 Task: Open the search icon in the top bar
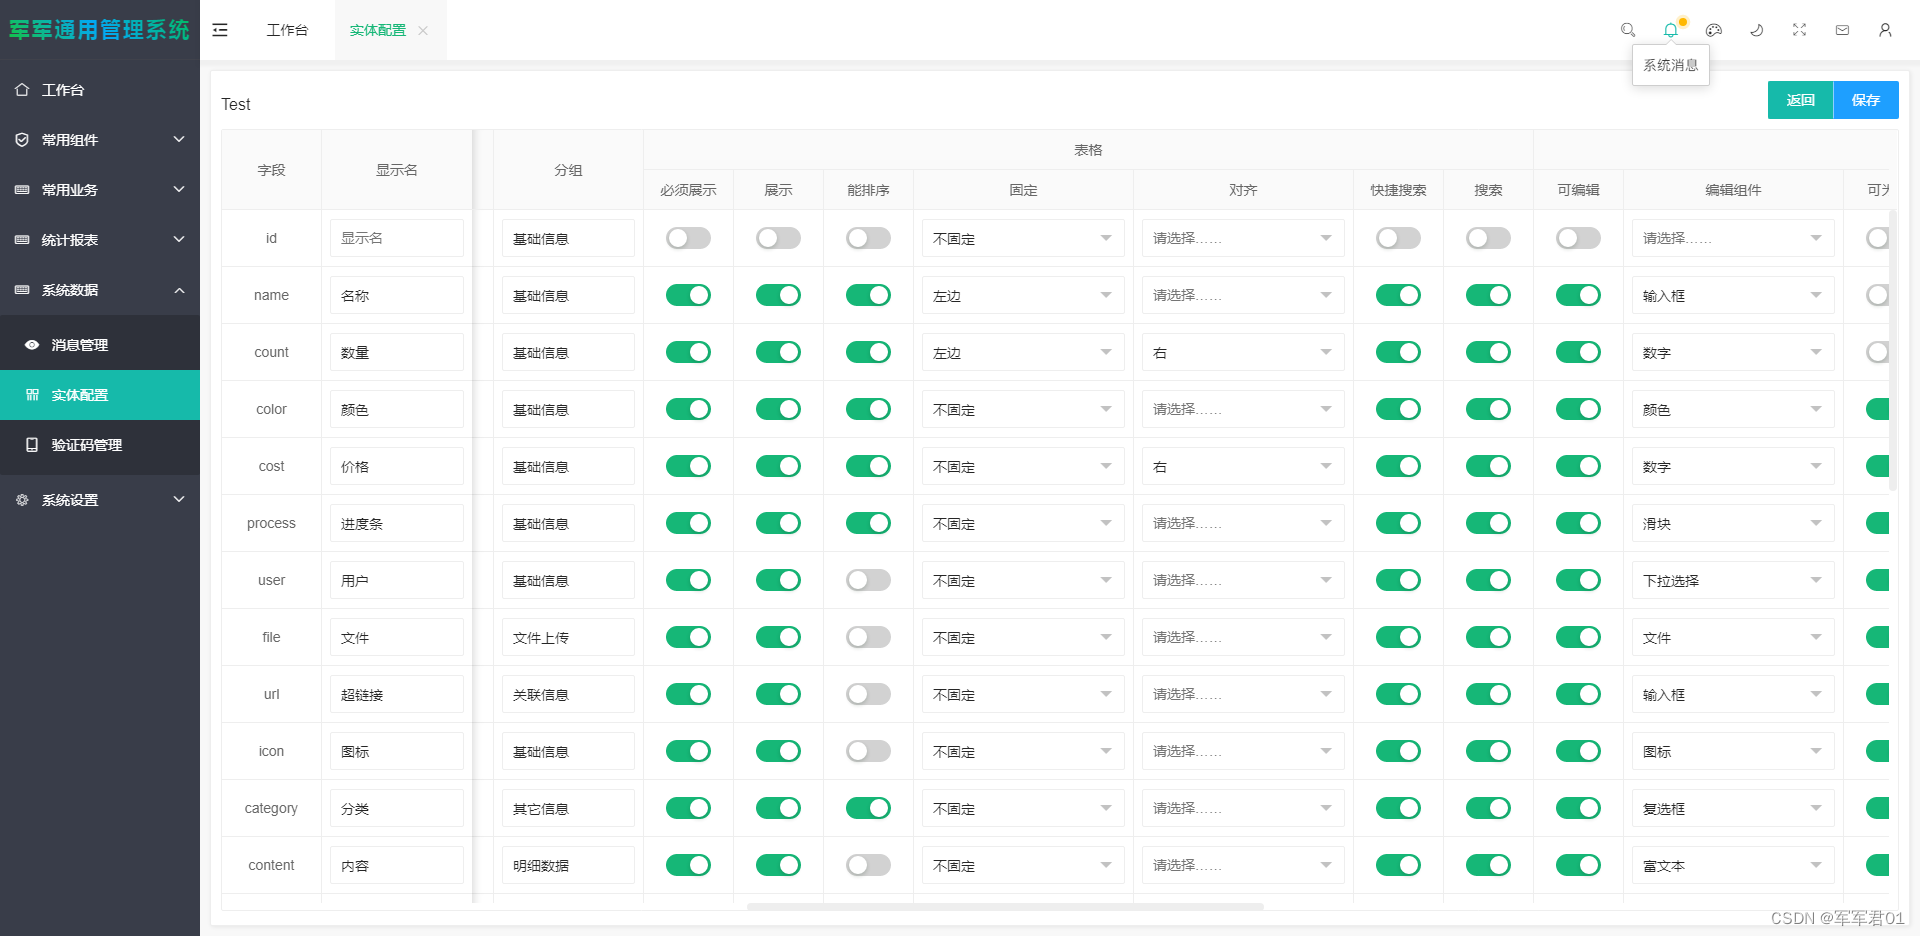point(1628,30)
